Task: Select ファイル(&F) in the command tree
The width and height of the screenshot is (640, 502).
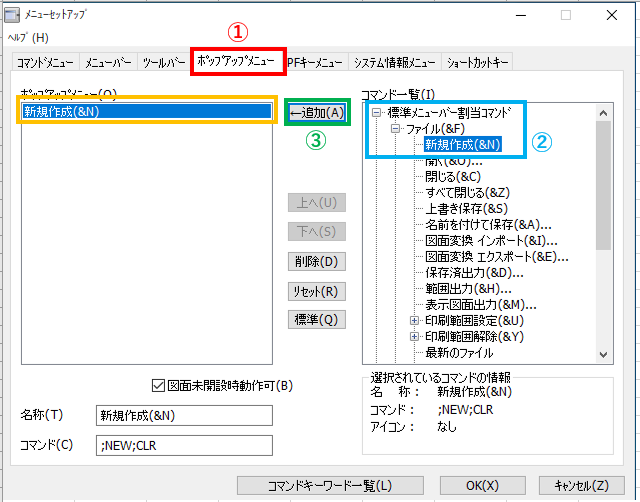Action: (x=435, y=129)
